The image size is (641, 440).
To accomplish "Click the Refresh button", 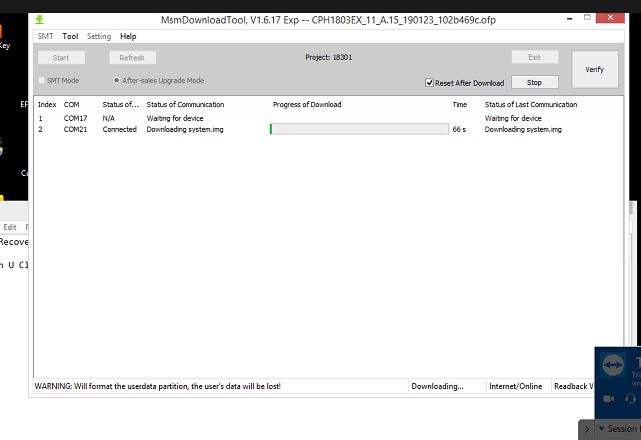I will (x=132, y=58).
